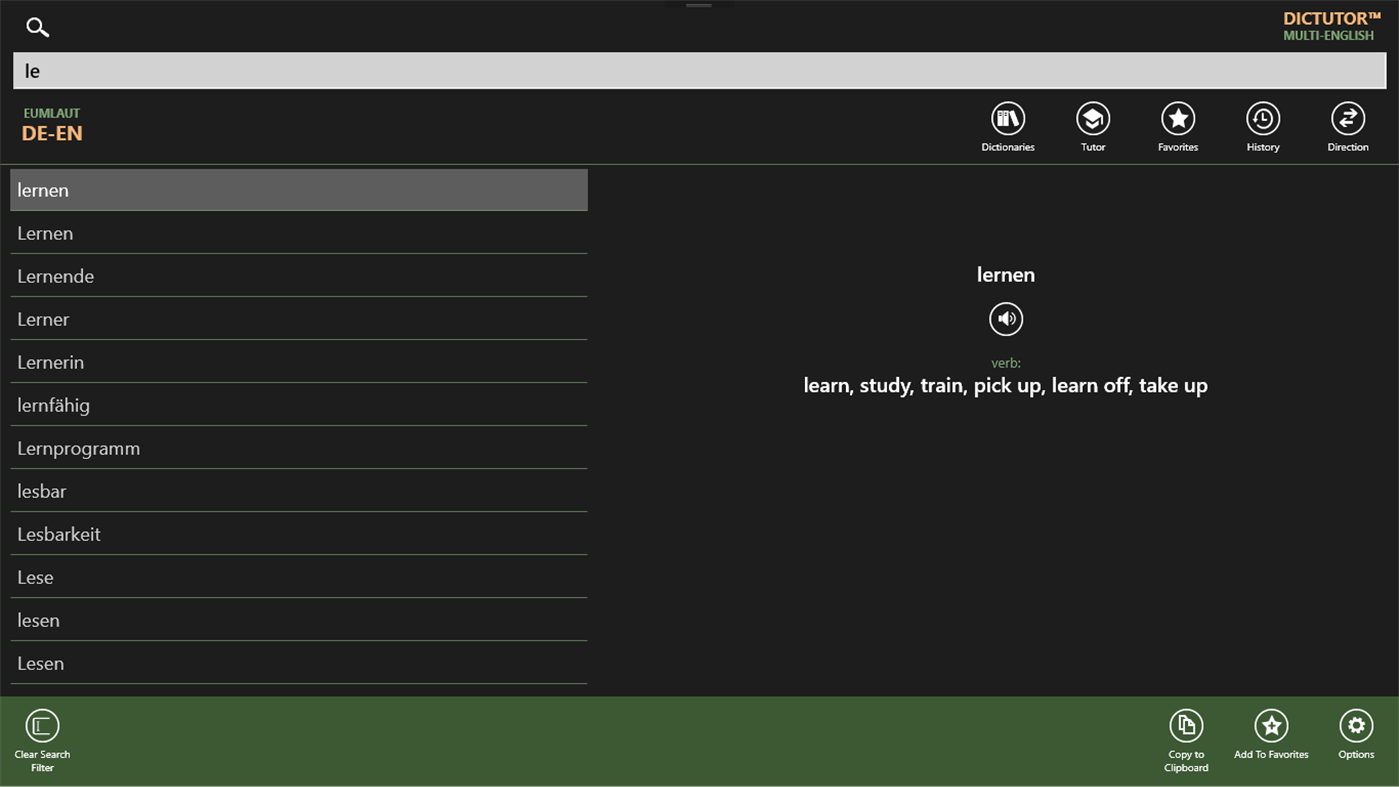This screenshot has height=787, width=1399.
Task: Click the EUMLAUT DE-EN dictionary label
Action: point(52,123)
